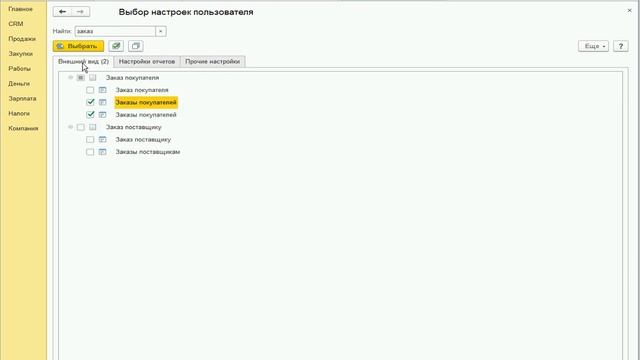The height and width of the screenshot is (360, 640).
Task: Select the non-highlighted Заказы покупателей label
Action: point(146,115)
